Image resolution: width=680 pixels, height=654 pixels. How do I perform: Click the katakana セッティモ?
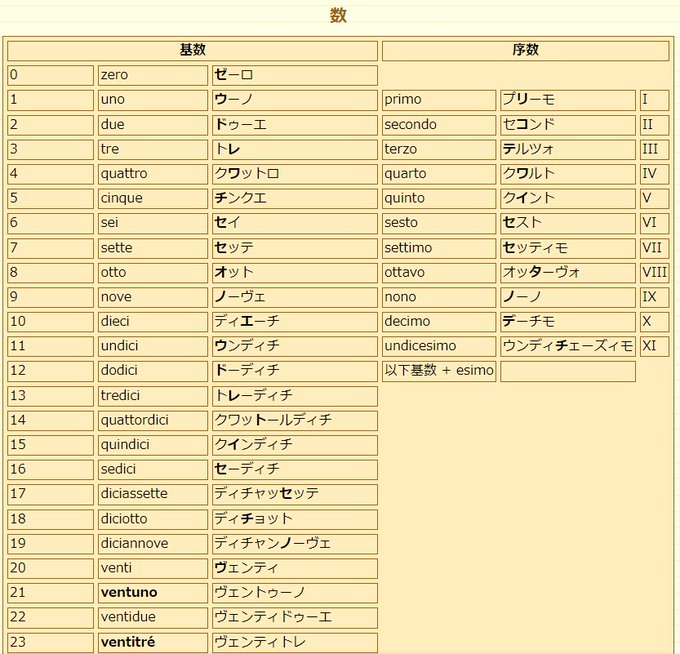pyautogui.click(x=535, y=248)
